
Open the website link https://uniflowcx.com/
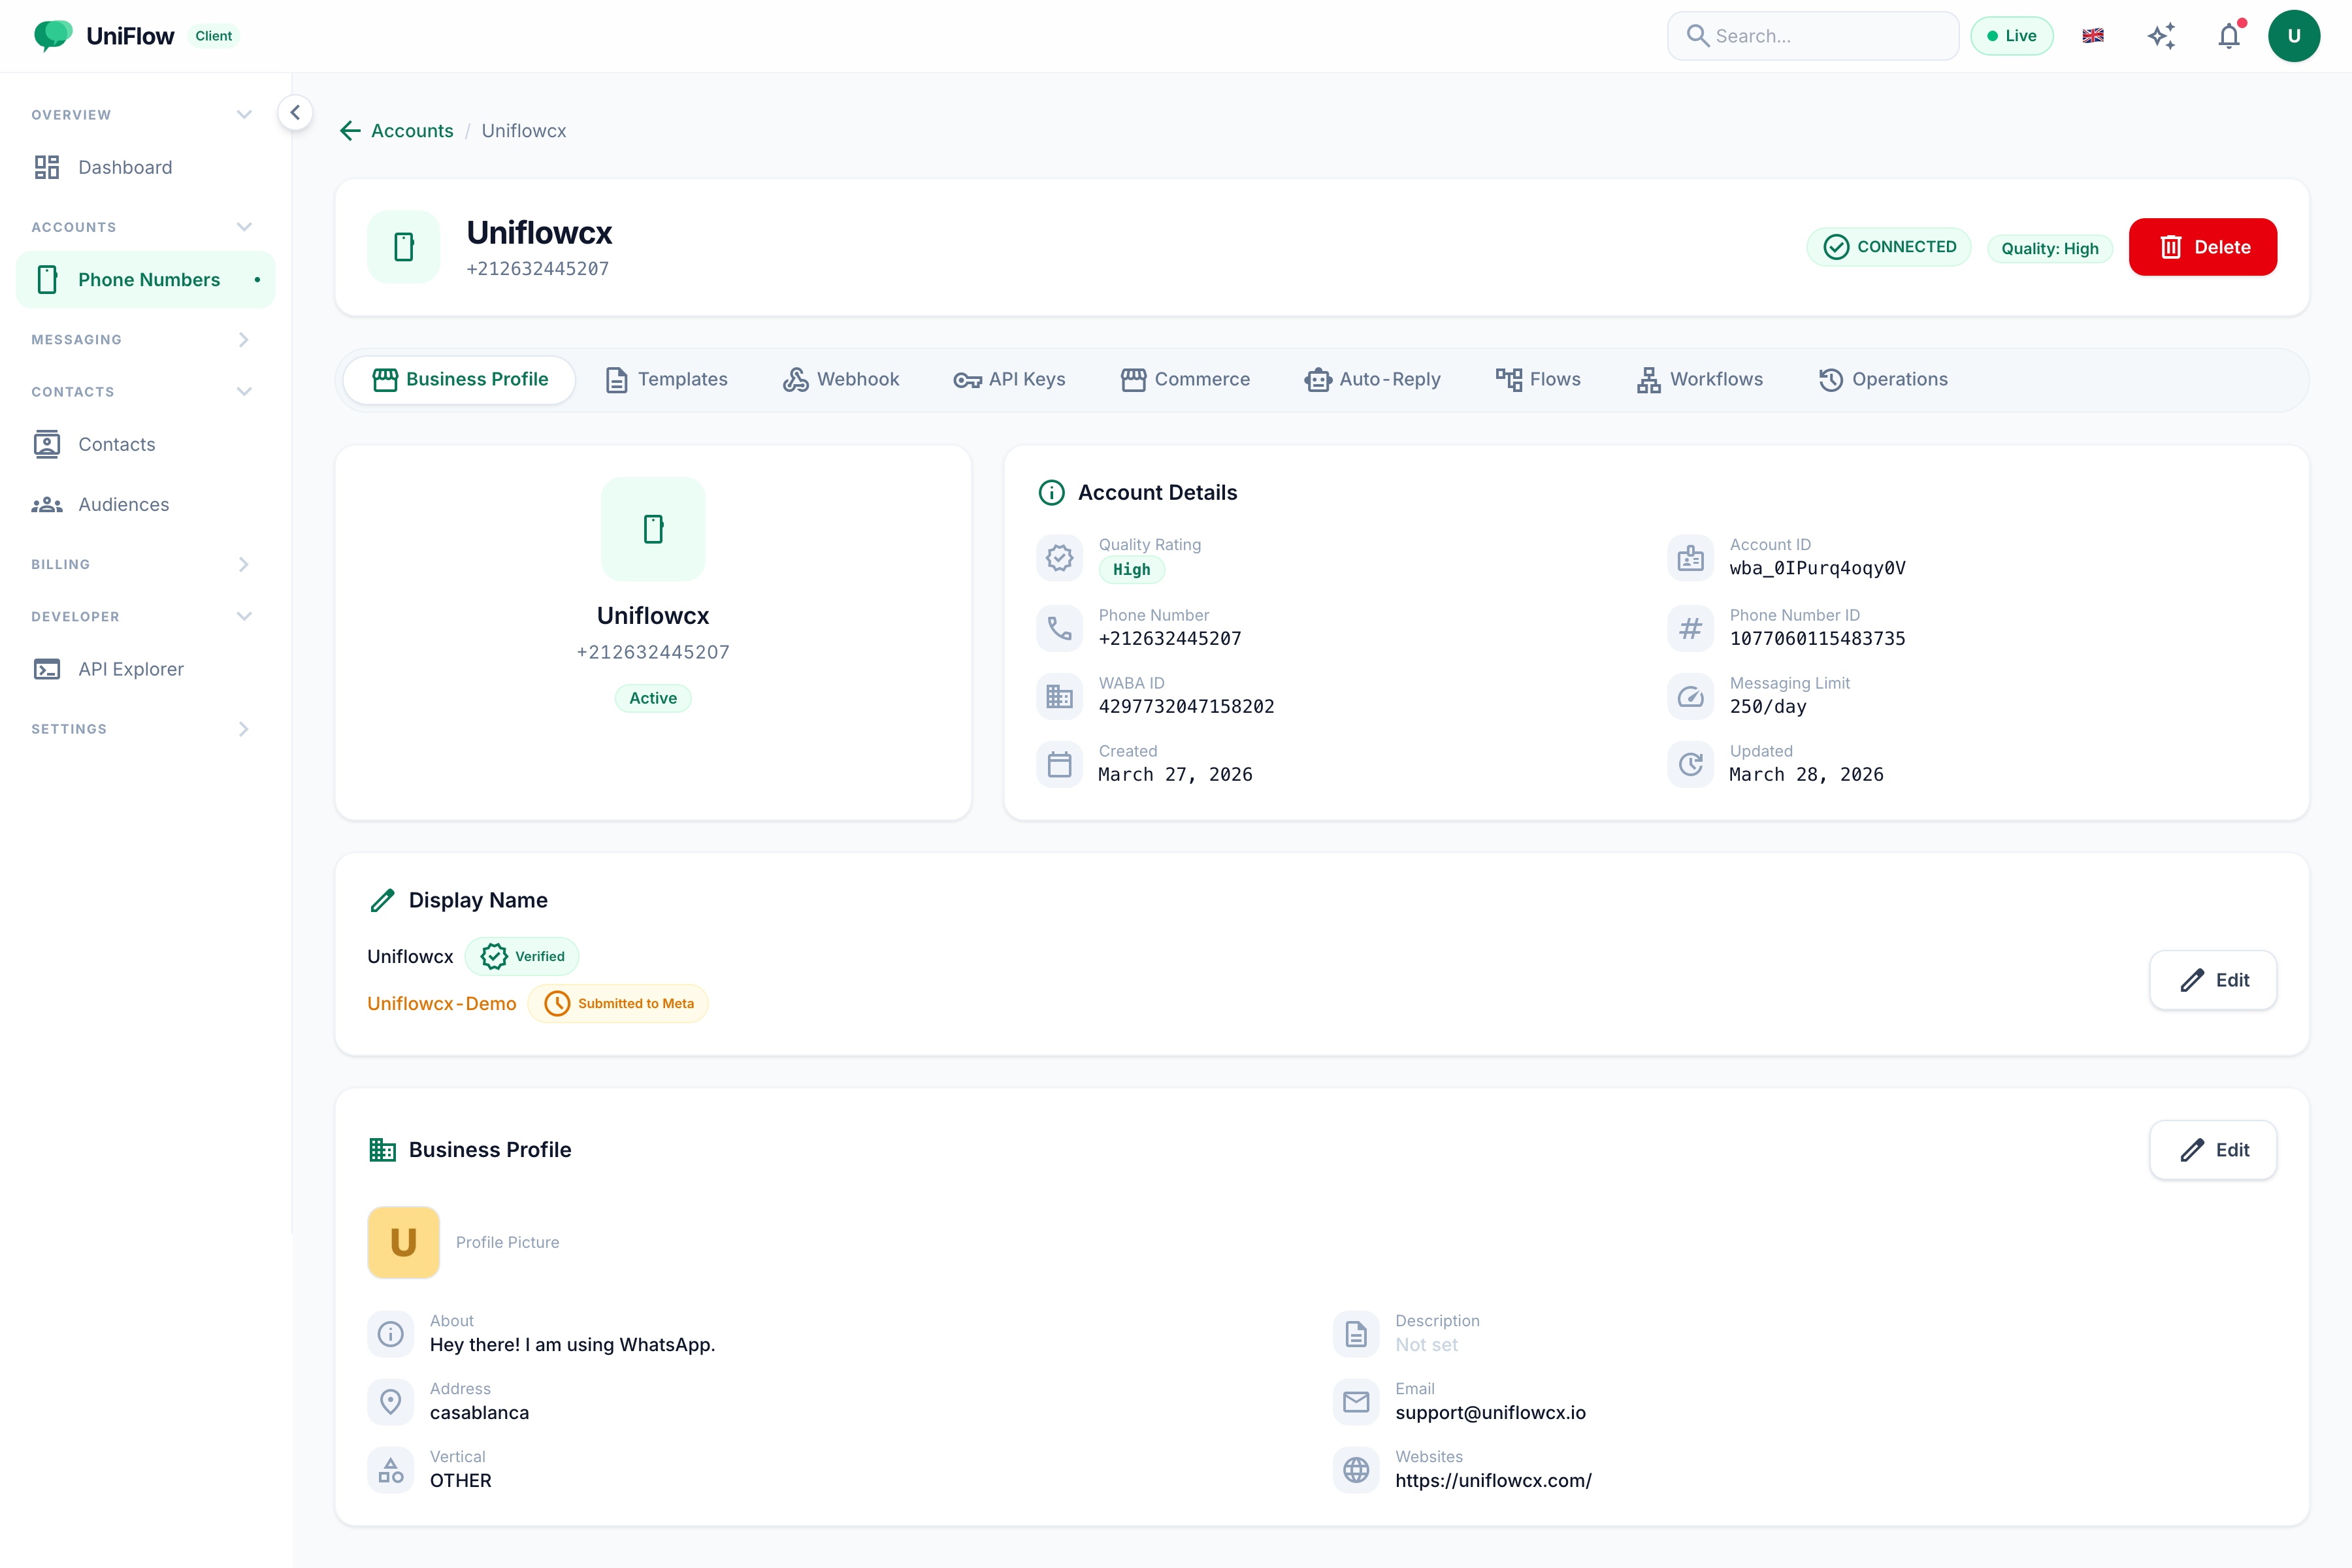pos(1494,1480)
